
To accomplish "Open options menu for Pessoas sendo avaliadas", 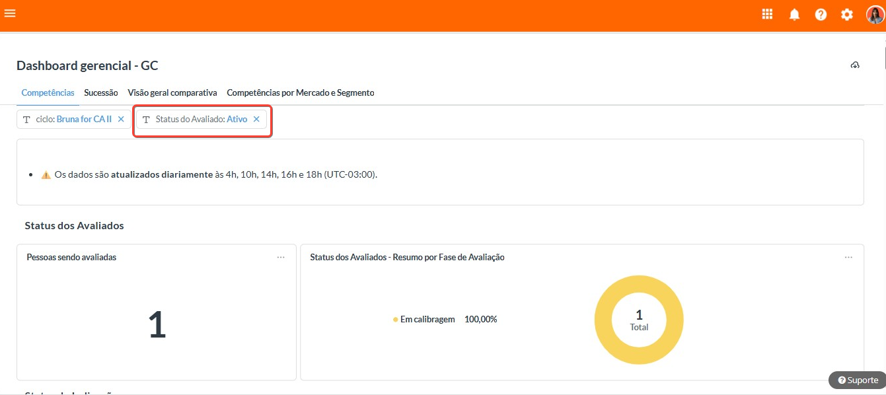I will (281, 257).
